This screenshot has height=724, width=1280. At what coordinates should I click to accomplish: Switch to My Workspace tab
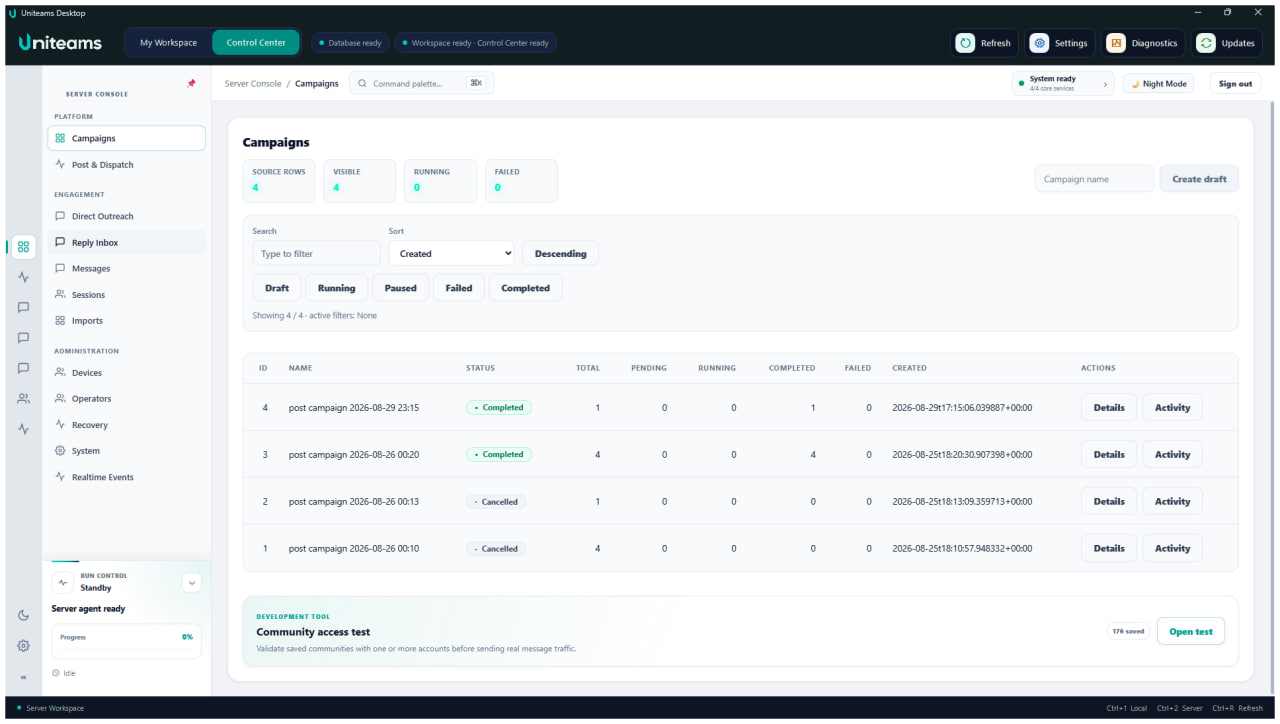pyautogui.click(x=168, y=43)
